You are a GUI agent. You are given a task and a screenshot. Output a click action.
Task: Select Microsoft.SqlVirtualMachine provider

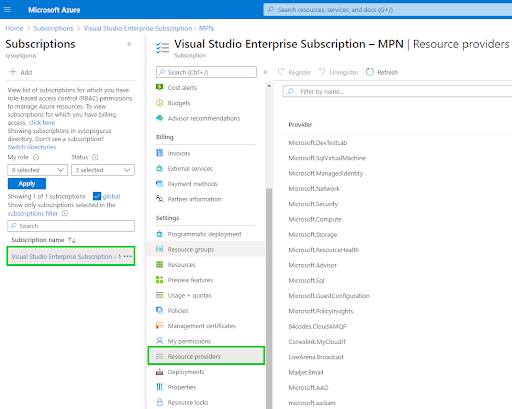(327, 158)
